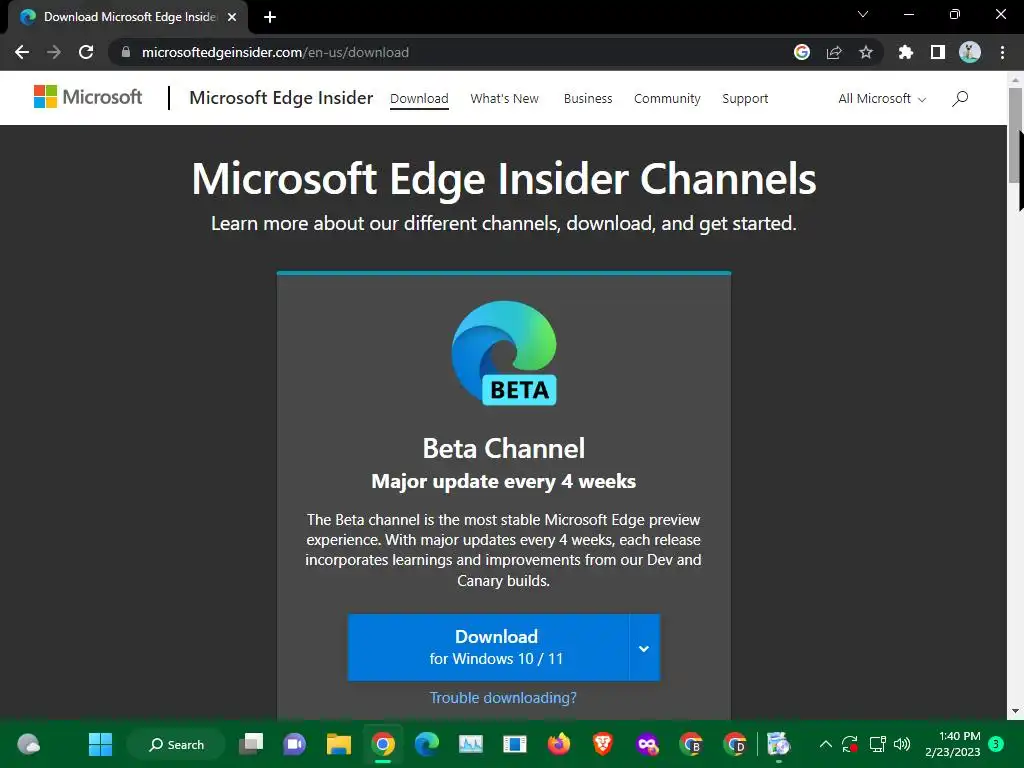1024x768 pixels.
Task: Download Beta for Windows 10 / 11
Action: point(488,648)
